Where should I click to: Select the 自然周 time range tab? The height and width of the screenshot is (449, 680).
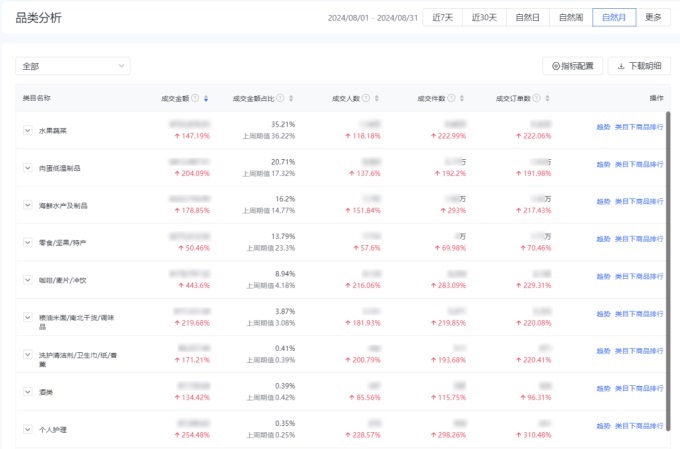pyautogui.click(x=570, y=17)
